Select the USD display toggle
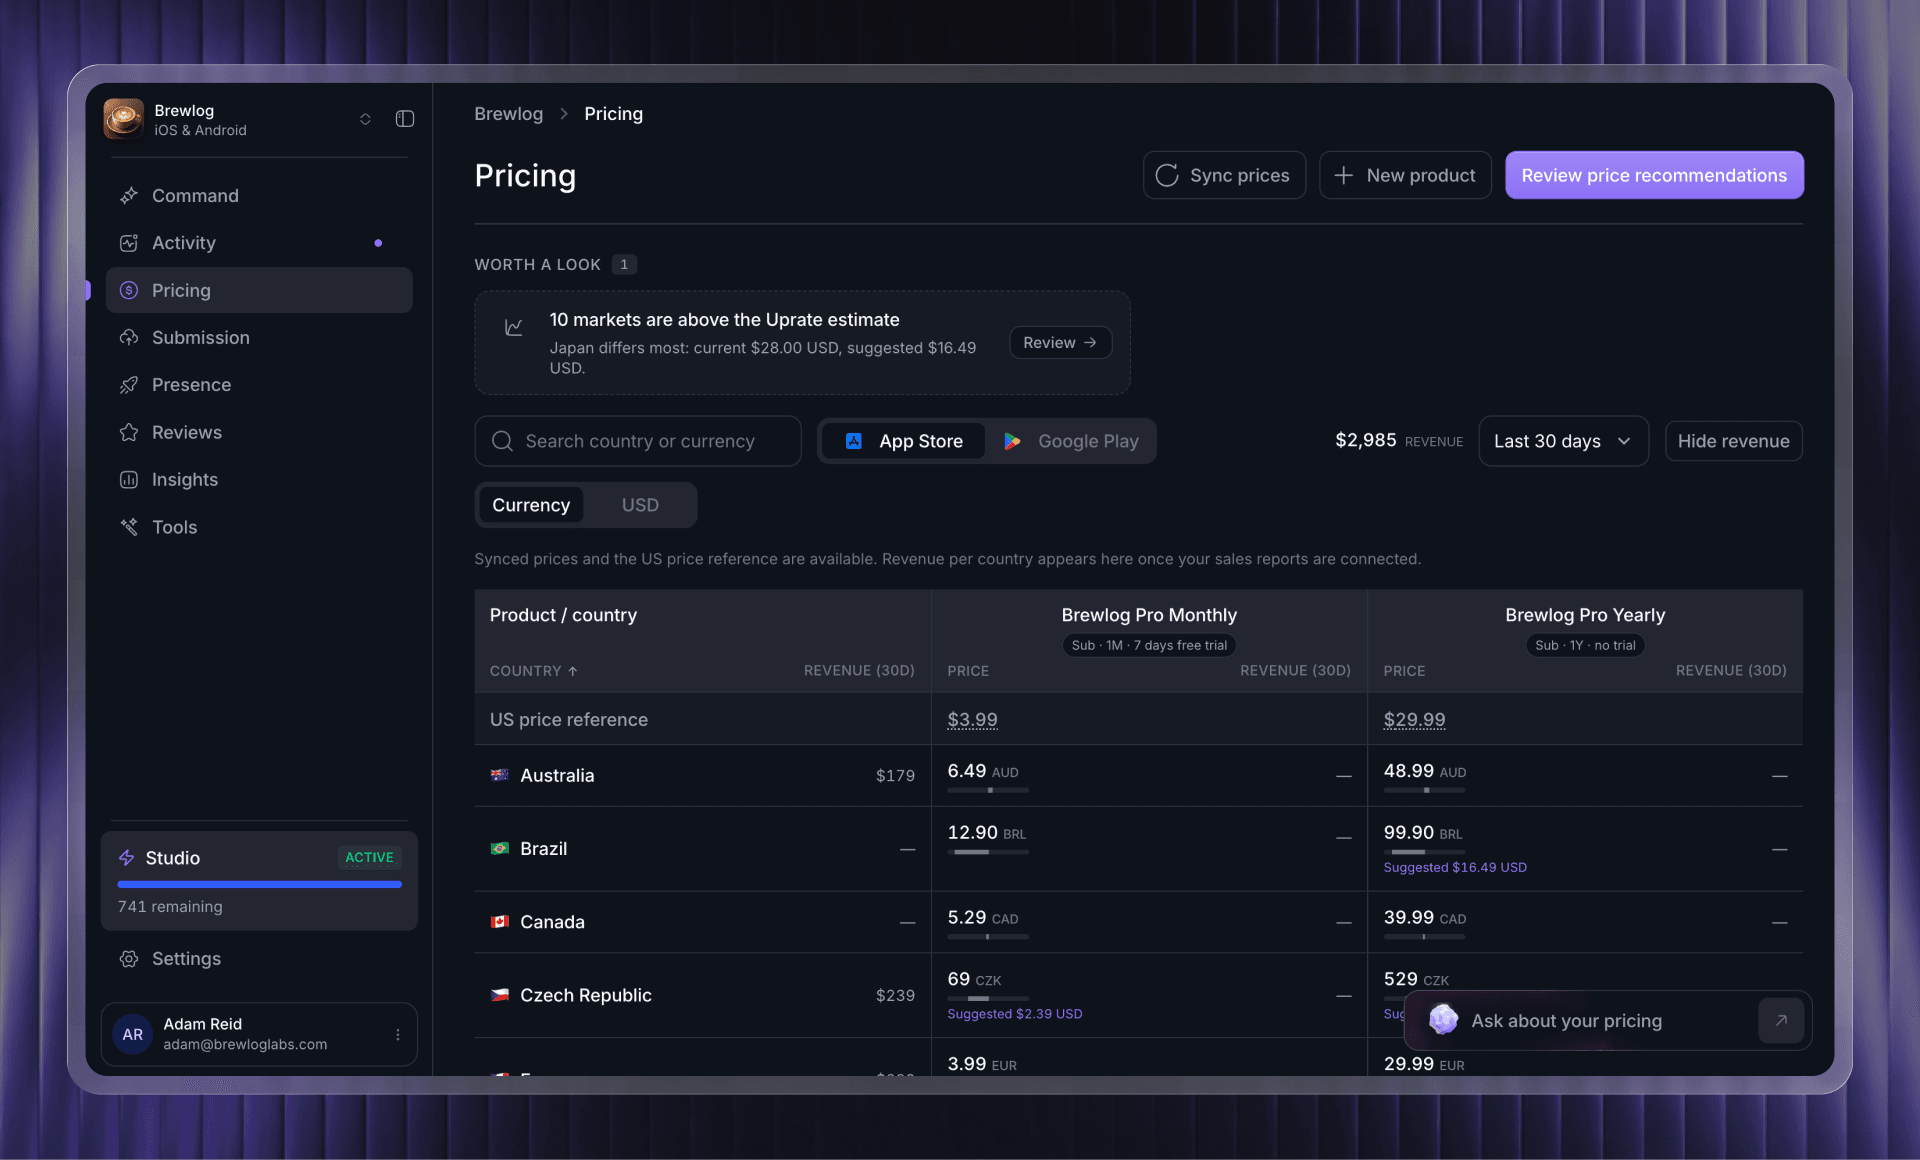 [640, 505]
